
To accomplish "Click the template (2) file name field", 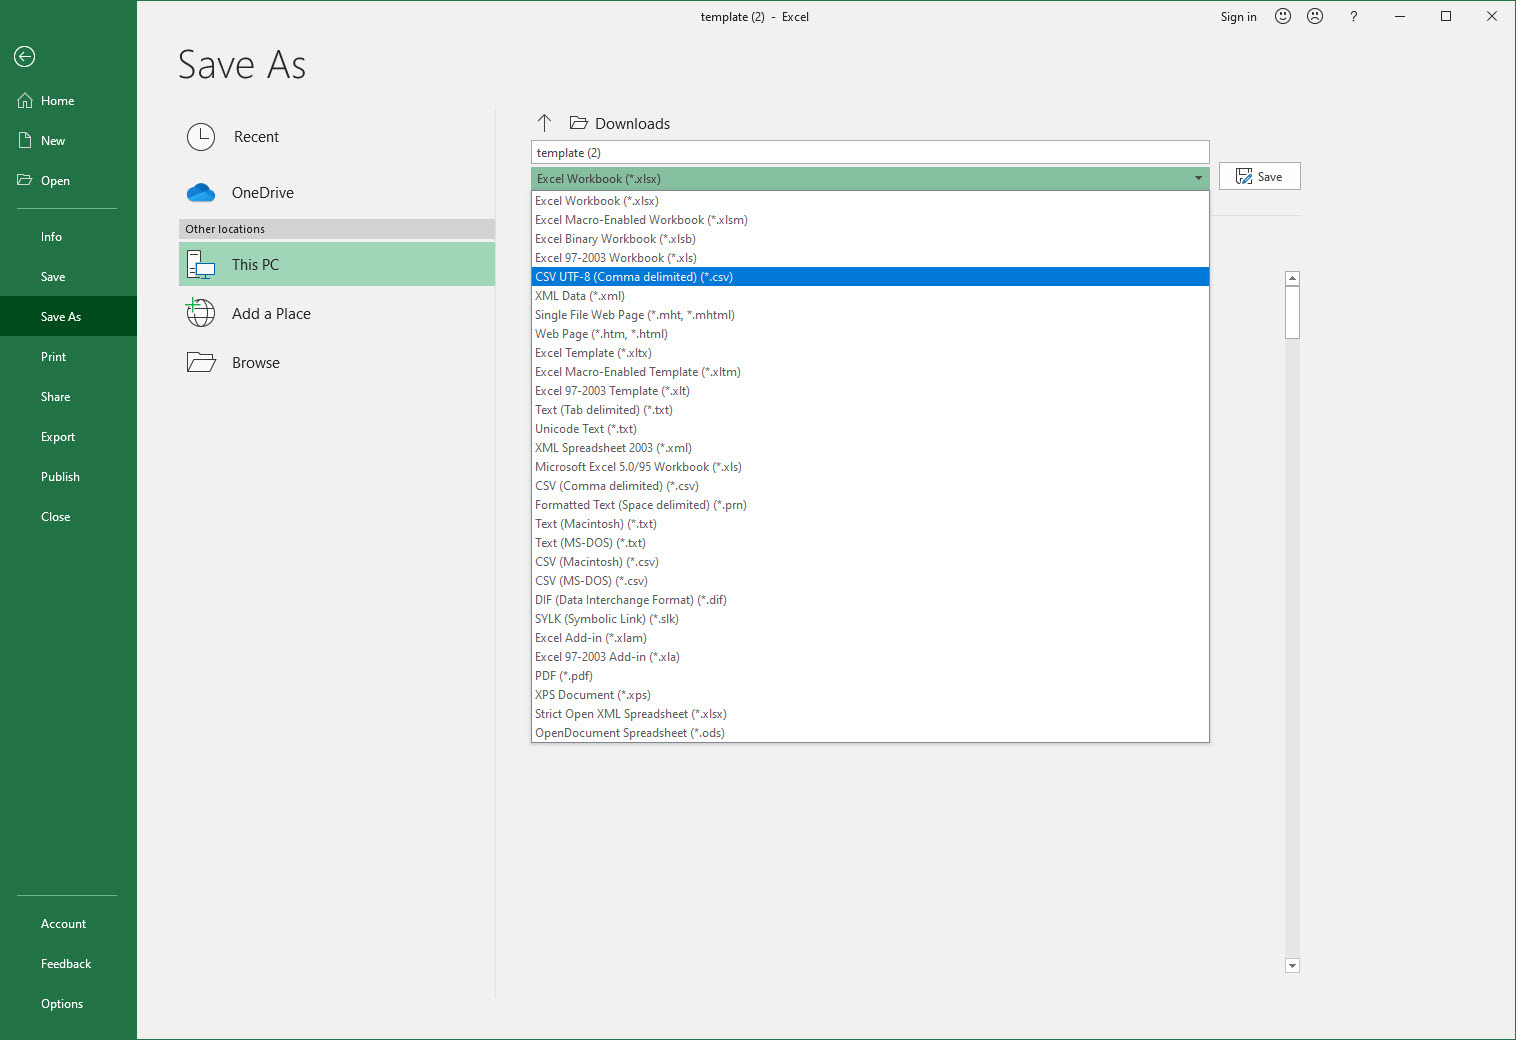I will click(870, 153).
